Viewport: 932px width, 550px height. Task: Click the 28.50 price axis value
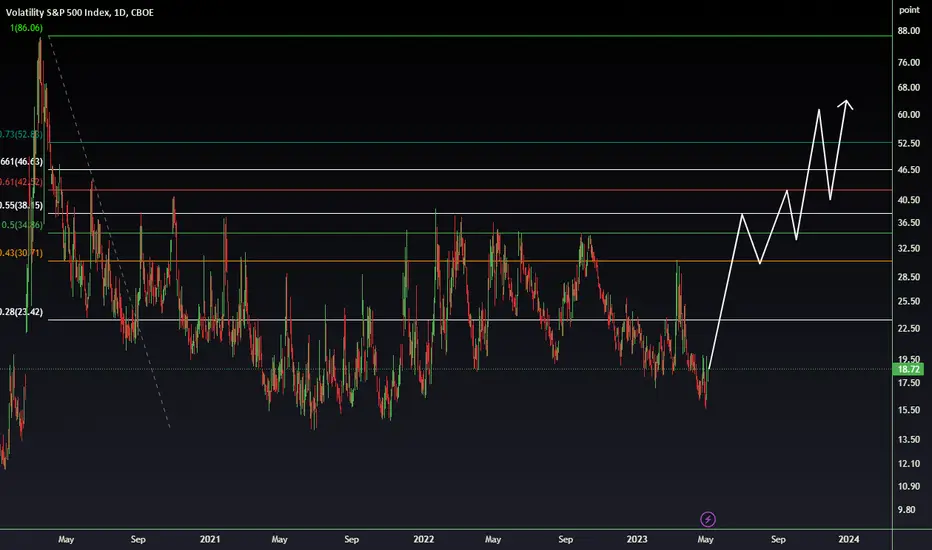tap(908, 277)
